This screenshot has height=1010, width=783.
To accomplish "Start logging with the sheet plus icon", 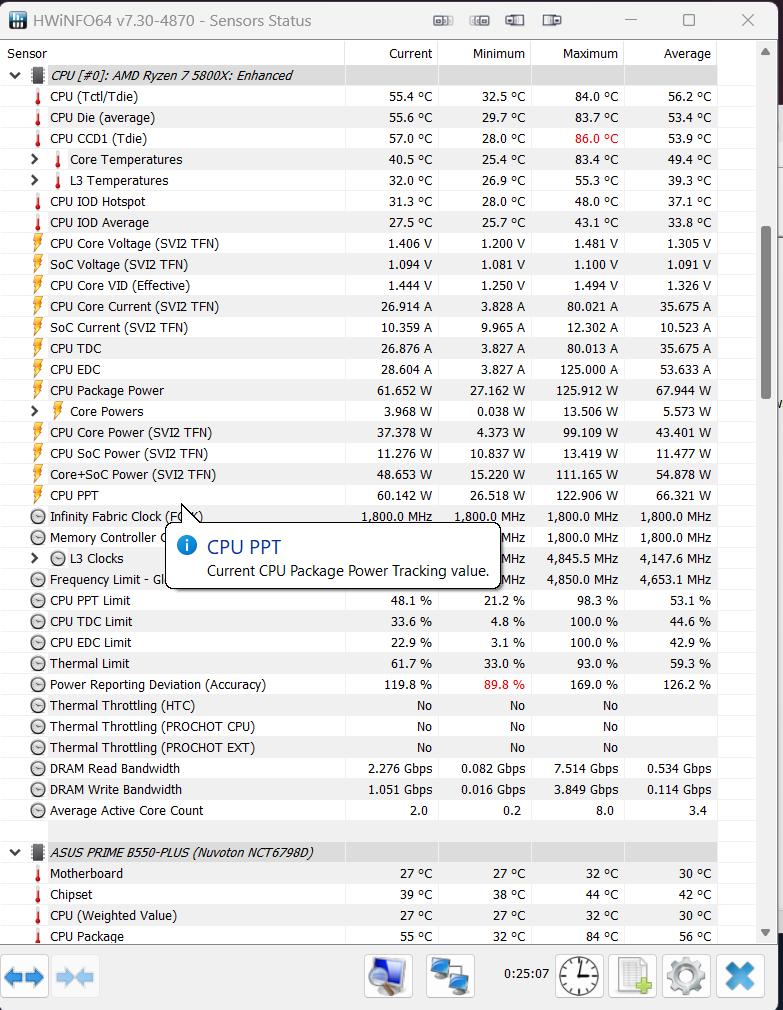I will 633,977.
